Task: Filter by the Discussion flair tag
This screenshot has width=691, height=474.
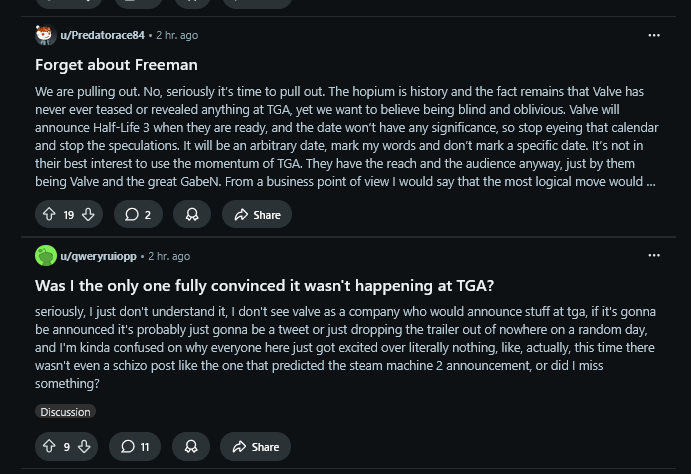Action: (65, 411)
